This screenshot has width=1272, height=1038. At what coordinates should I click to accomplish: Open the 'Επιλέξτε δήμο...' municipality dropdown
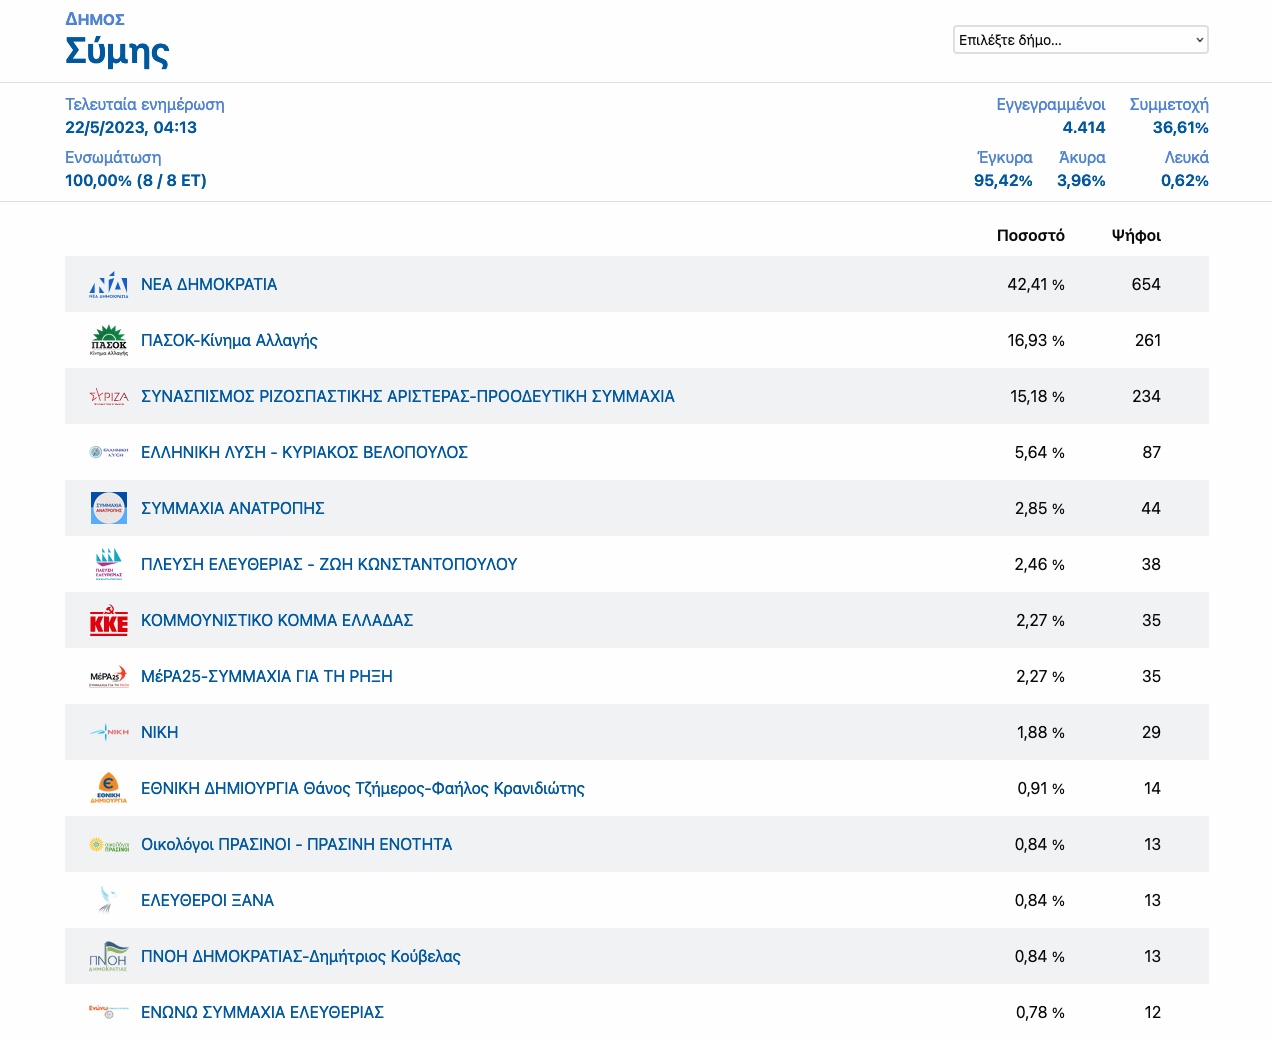(1081, 40)
